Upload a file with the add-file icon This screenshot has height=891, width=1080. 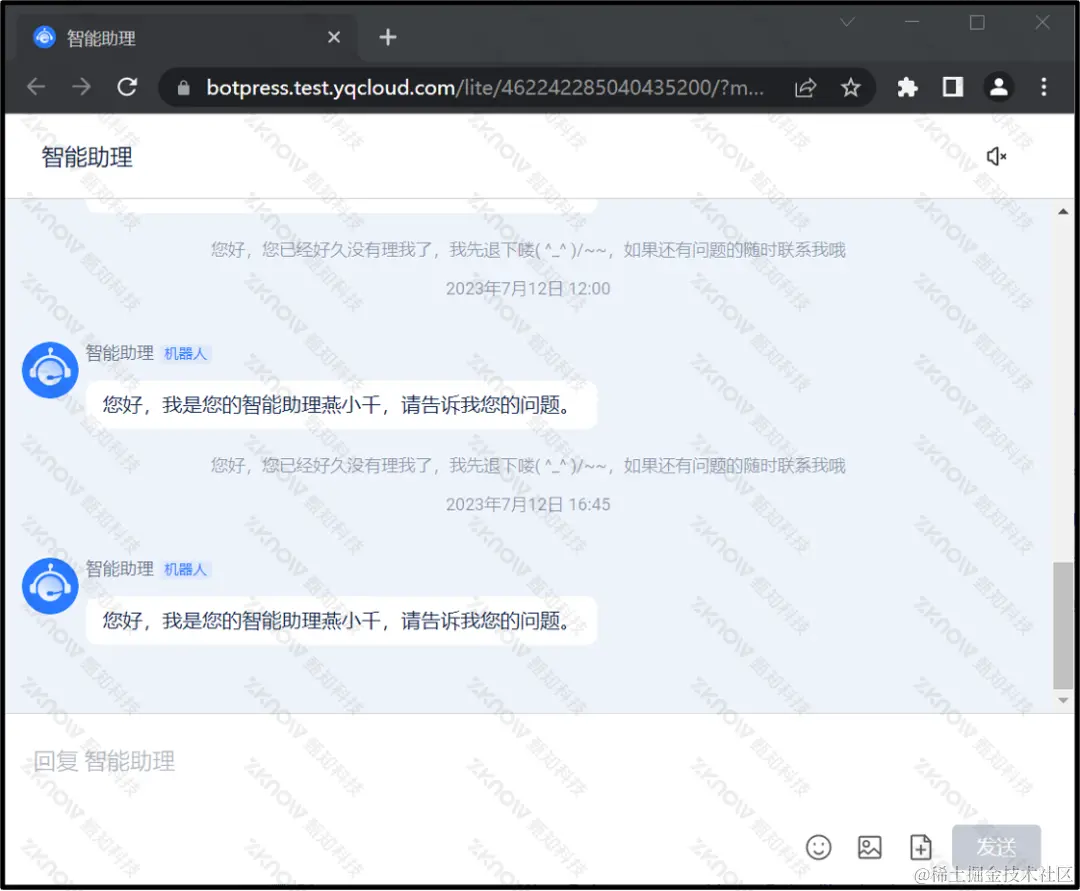pos(920,847)
